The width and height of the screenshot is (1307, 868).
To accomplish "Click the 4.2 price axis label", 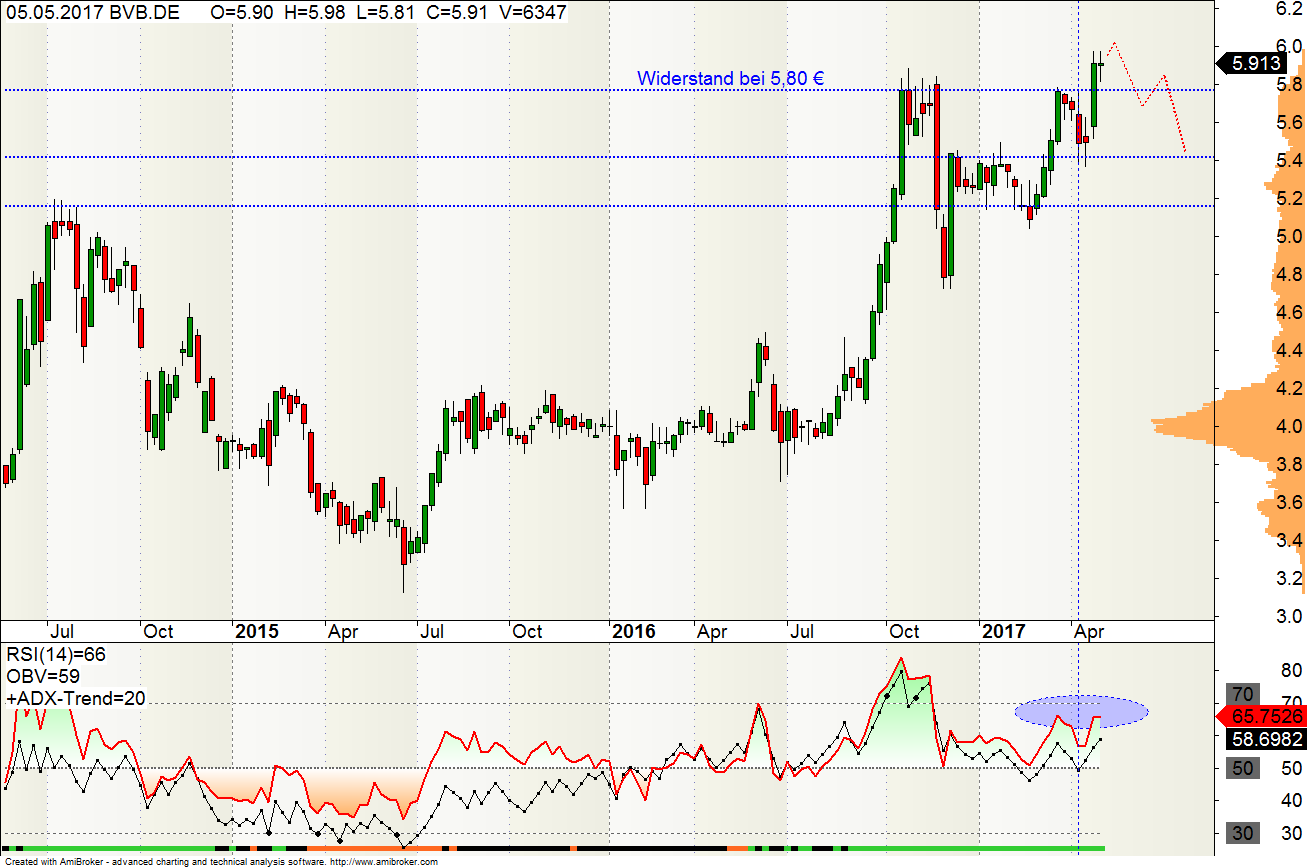I will click(1289, 388).
